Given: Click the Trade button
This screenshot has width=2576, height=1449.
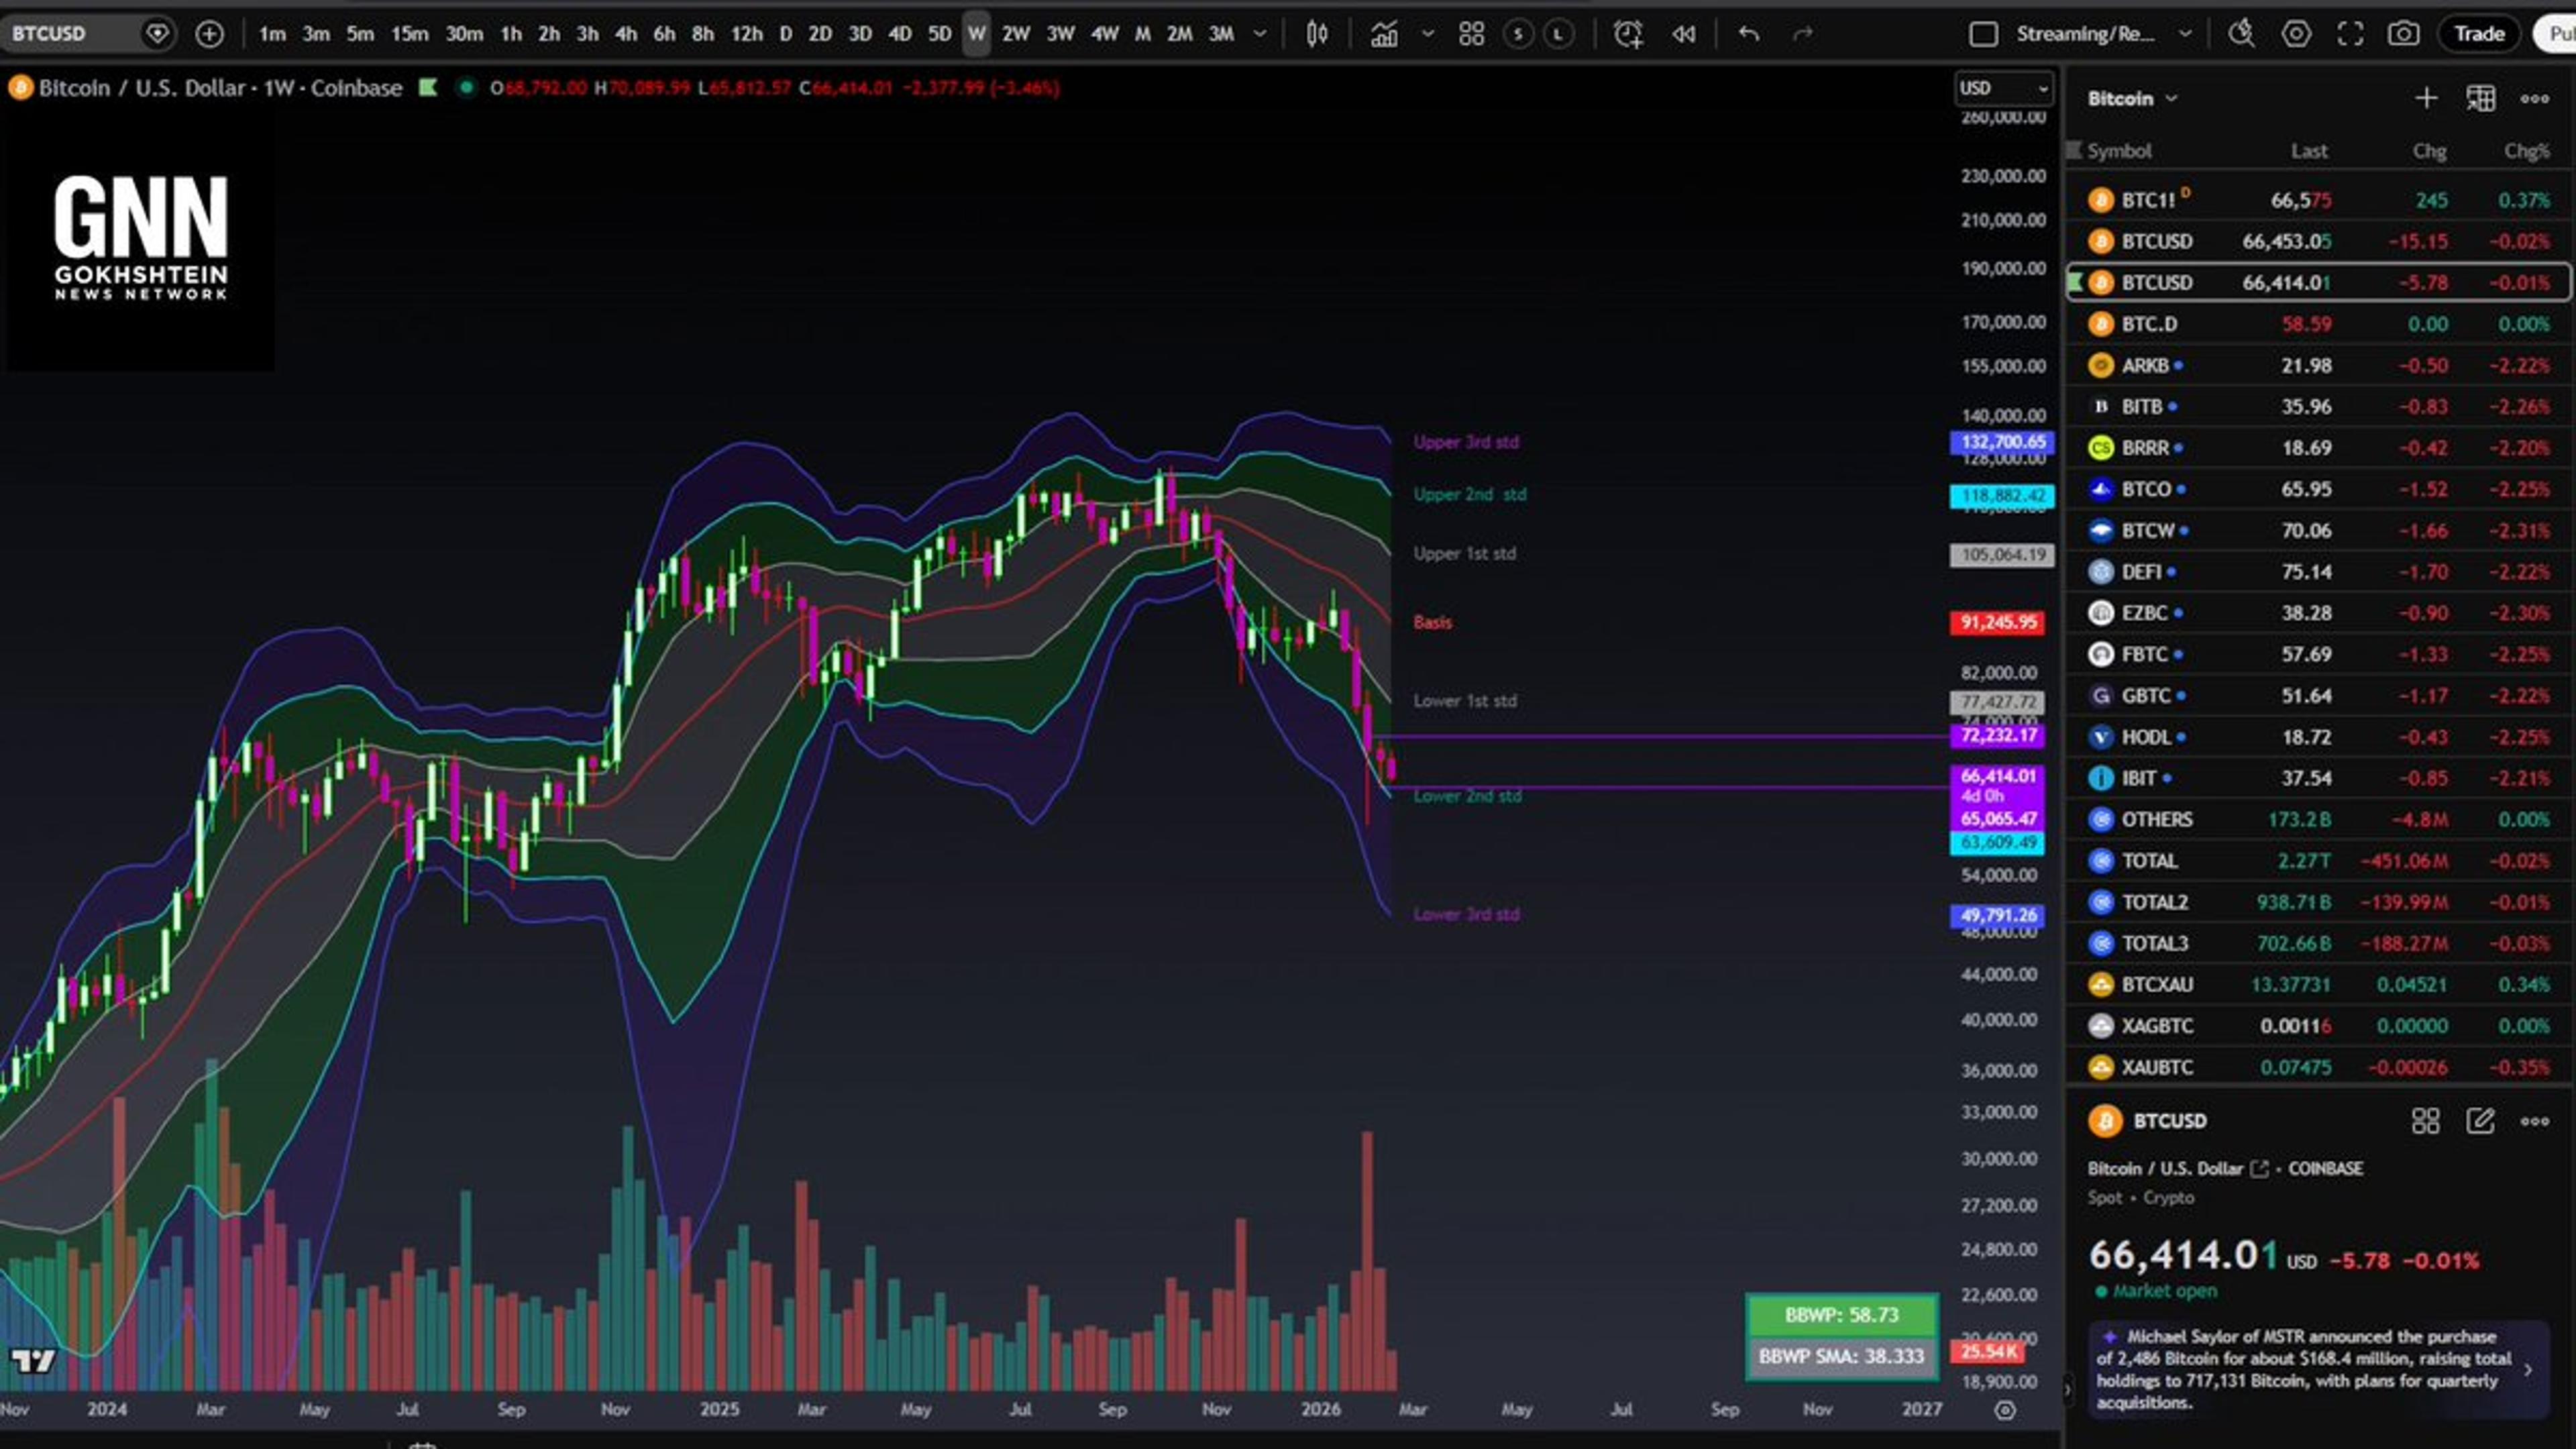Looking at the screenshot, I should pyautogui.click(x=2479, y=33).
